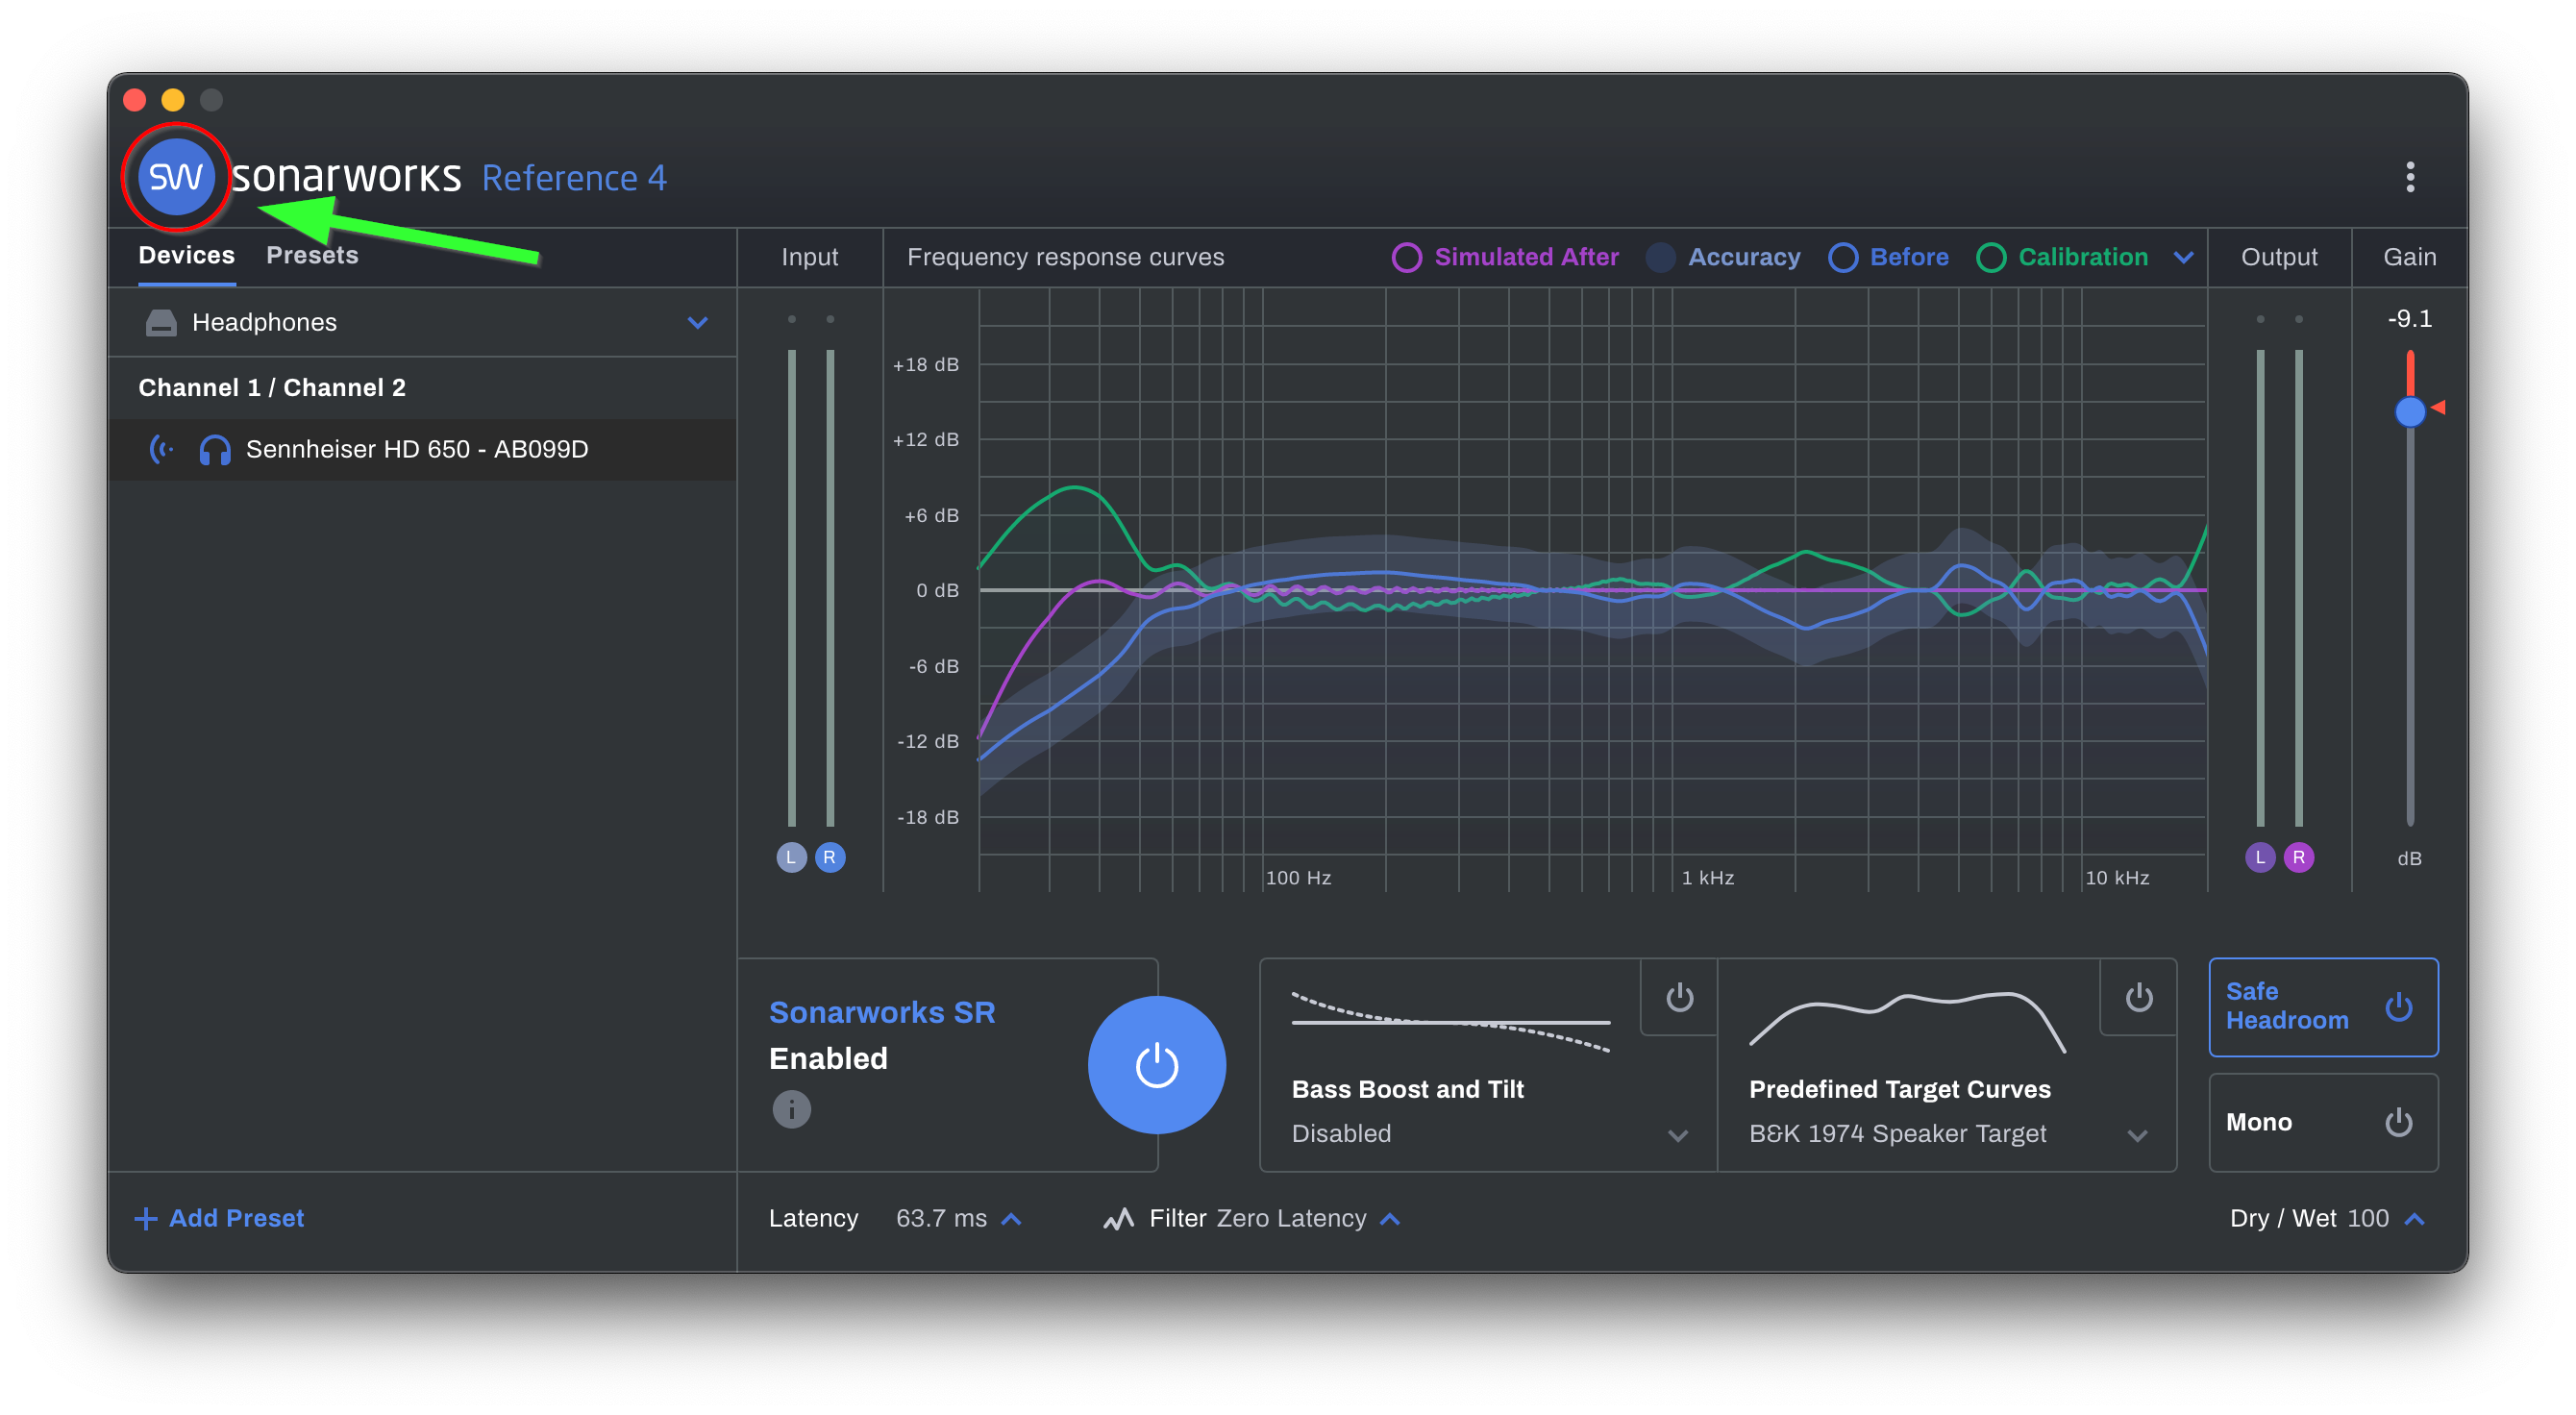The height and width of the screenshot is (1415, 2576).
Task: Close the window with red button
Action: point(134,99)
